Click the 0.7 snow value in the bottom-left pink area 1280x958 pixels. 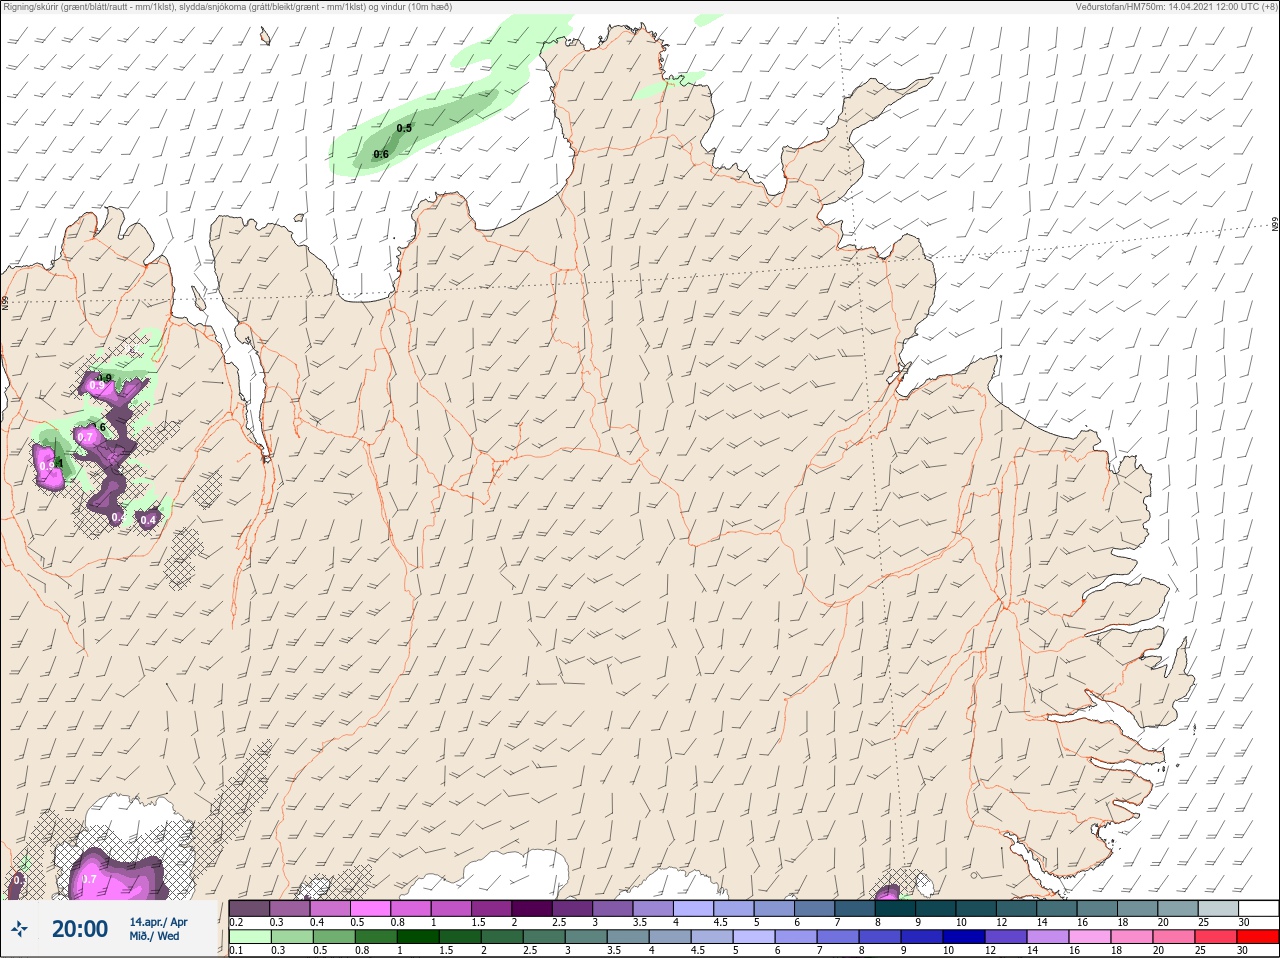tap(88, 880)
